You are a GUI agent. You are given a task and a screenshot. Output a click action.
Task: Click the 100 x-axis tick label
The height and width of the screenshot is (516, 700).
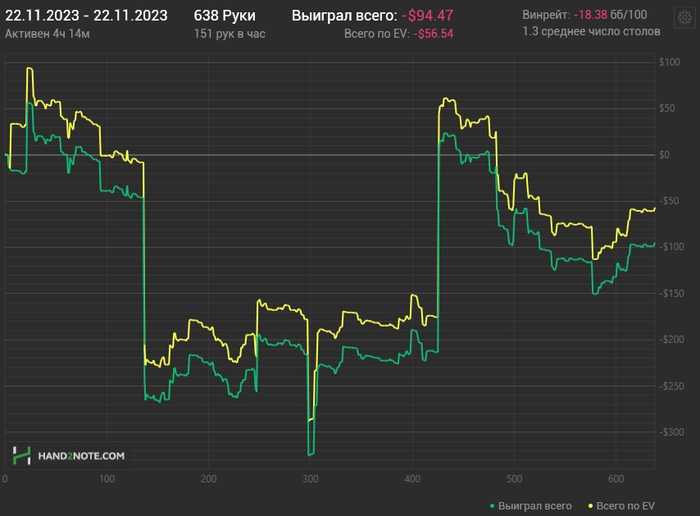coord(107,479)
